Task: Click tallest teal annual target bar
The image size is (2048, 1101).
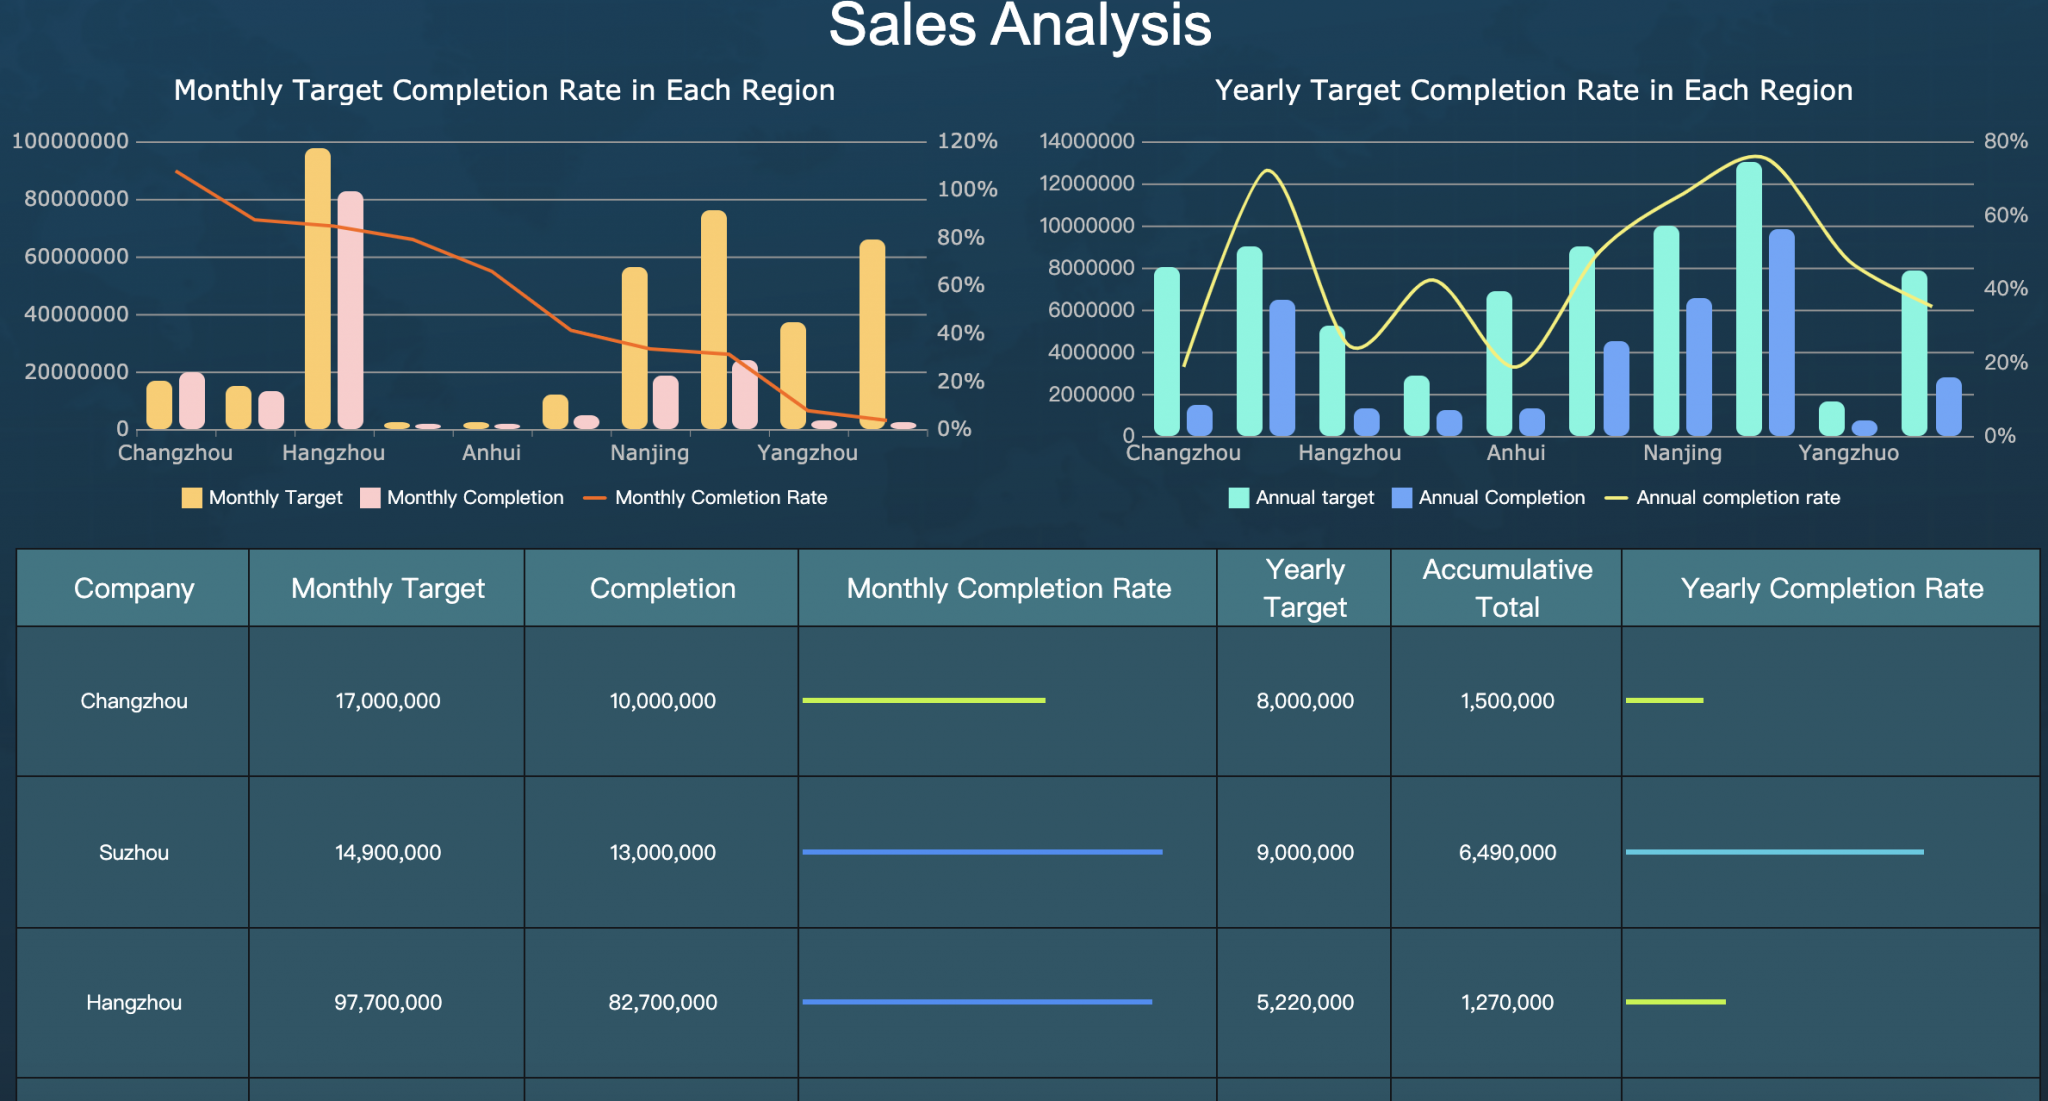Action: (x=1748, y=300)
